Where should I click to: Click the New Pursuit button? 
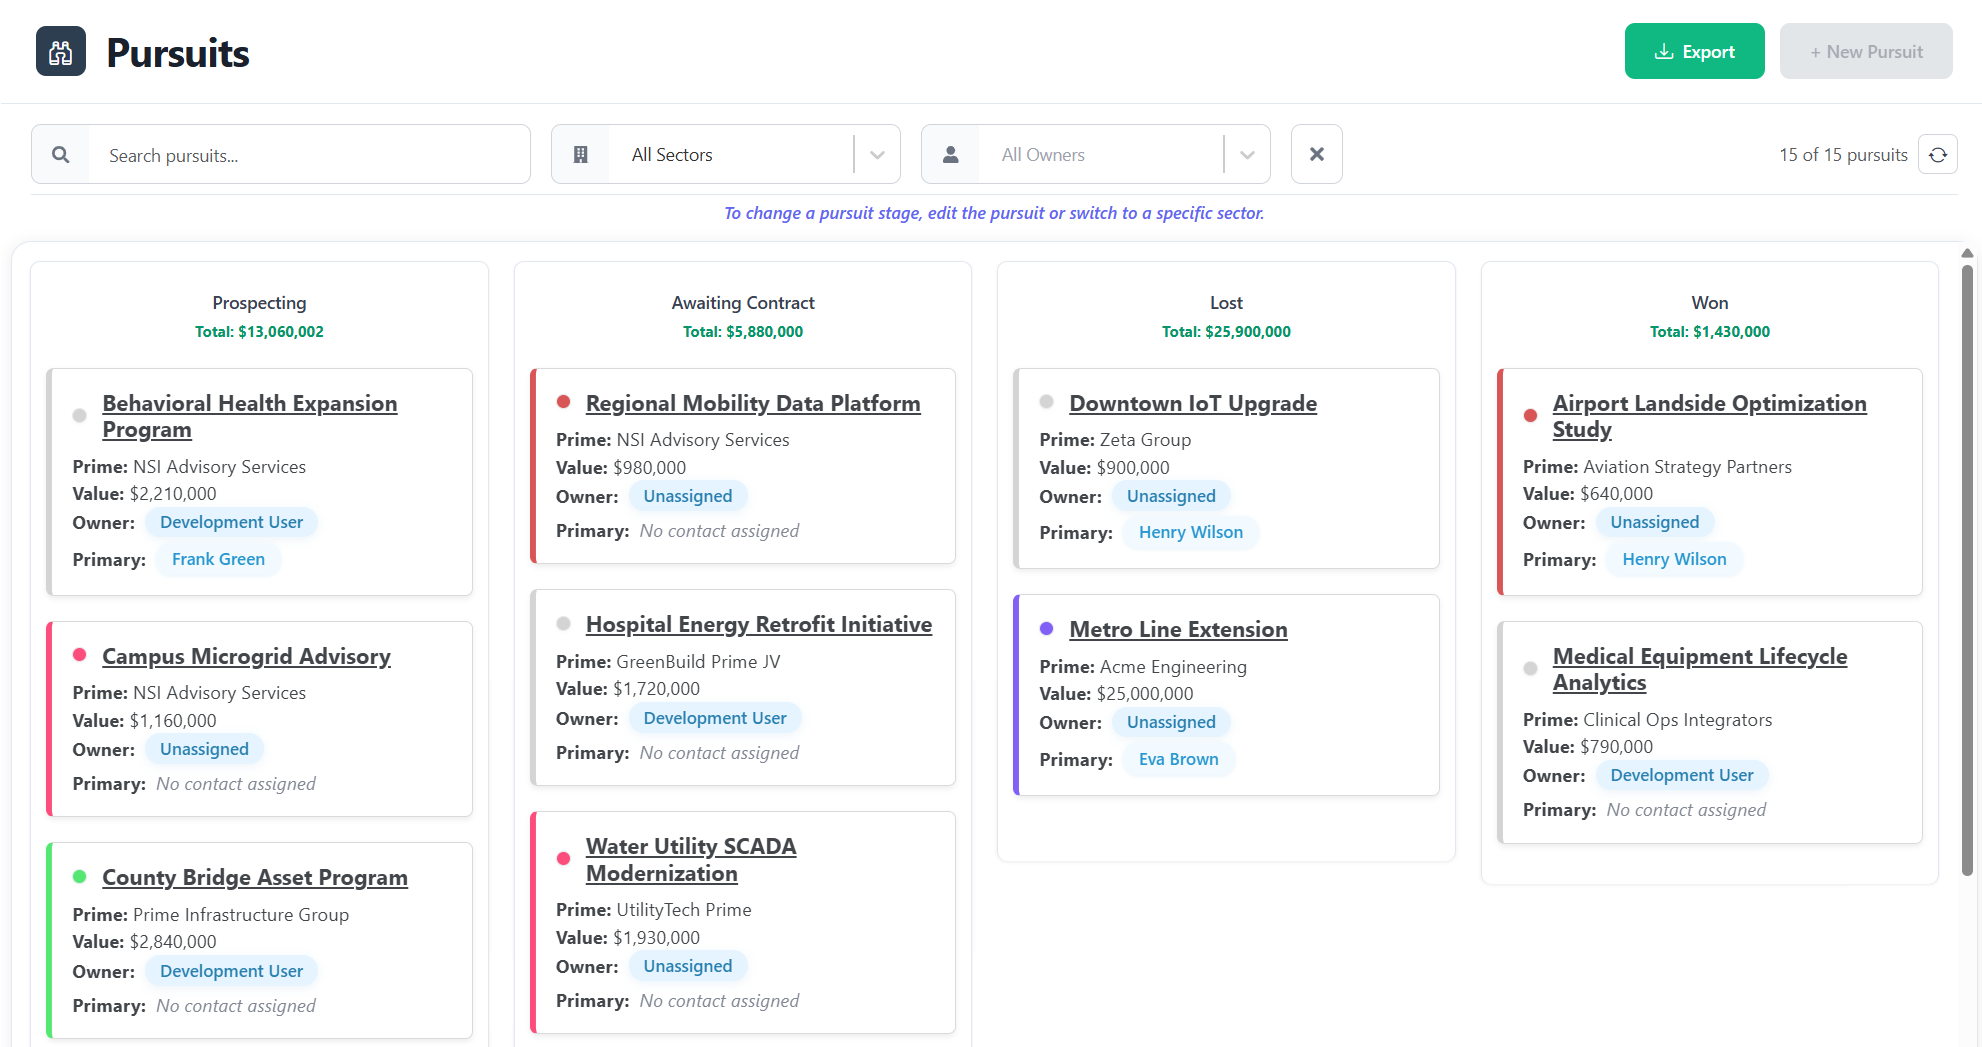coord(1865,52)
